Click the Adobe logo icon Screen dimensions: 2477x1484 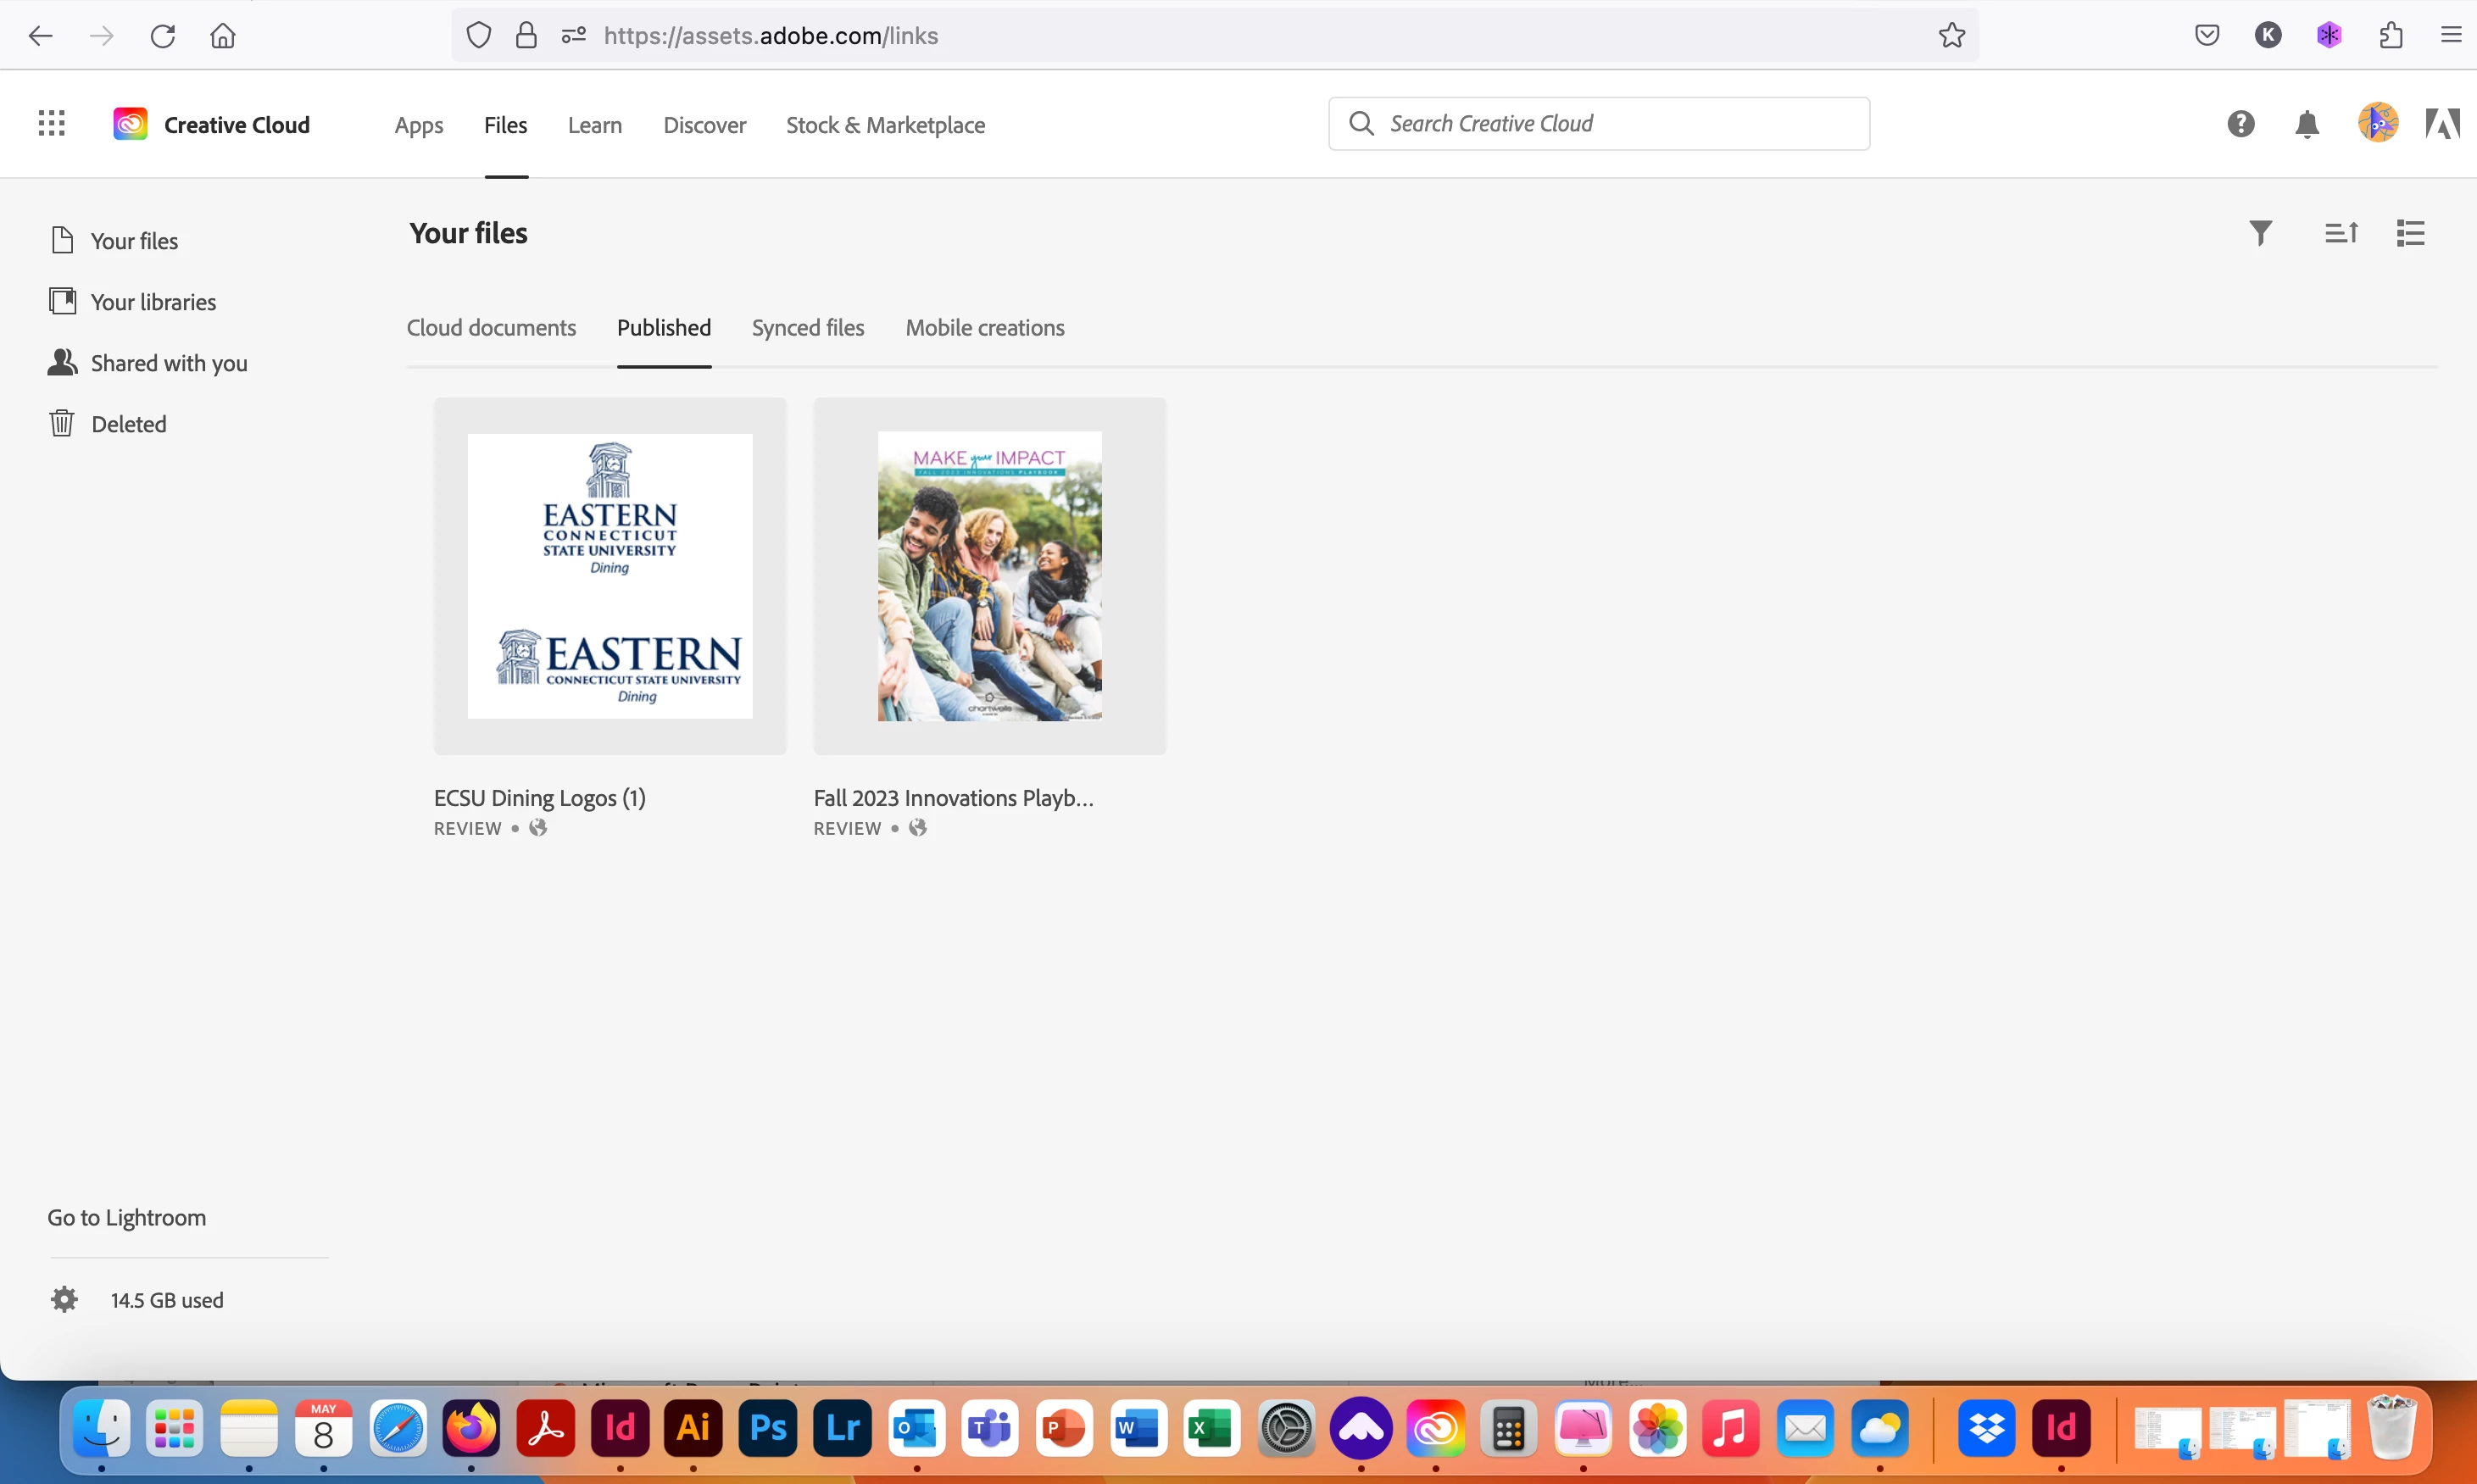2442,124
